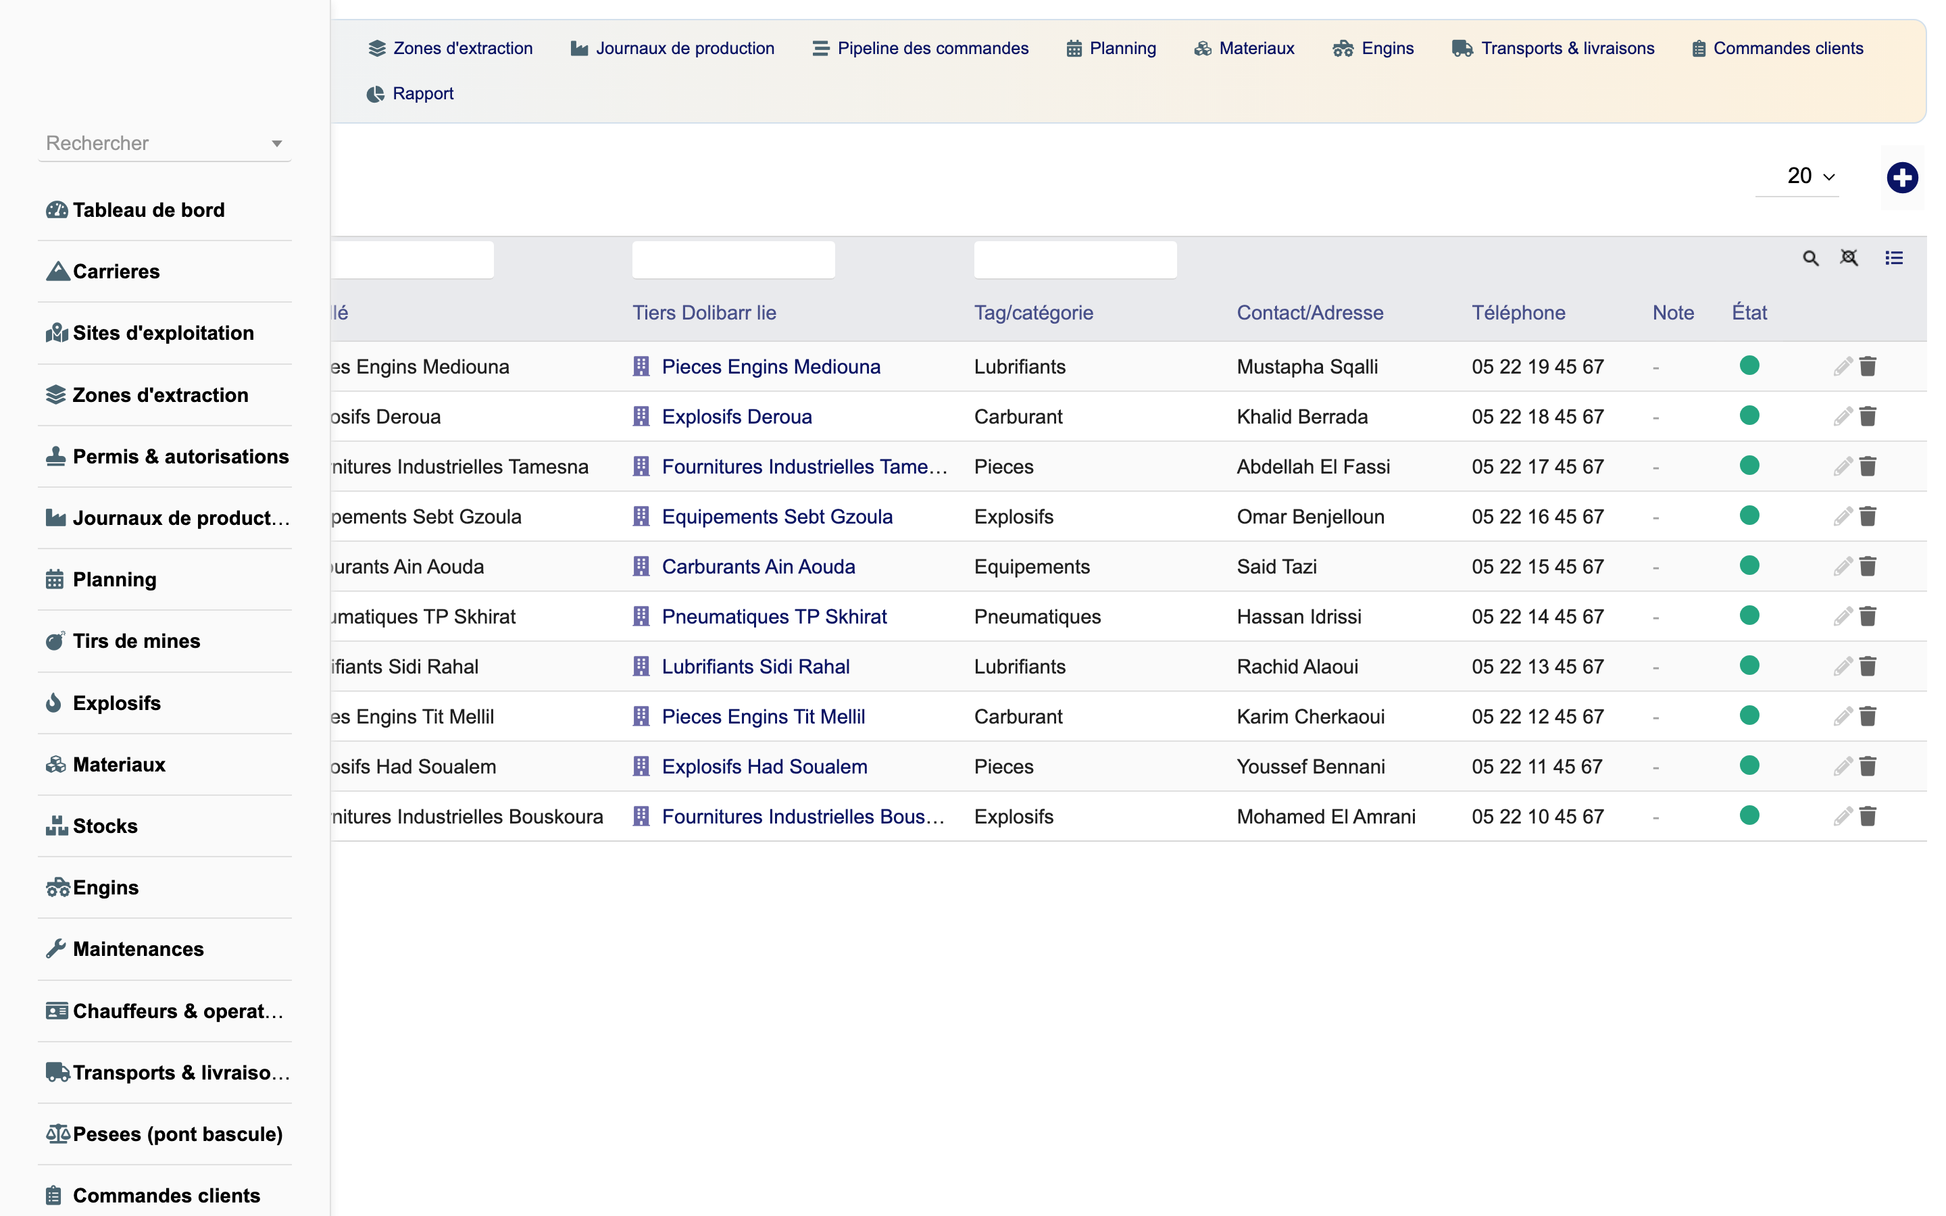Viewport: 1946px width, 1216px height.
Task: Edit the Explosifs Had Soualem row
Action: click(x=1842, y=767)
